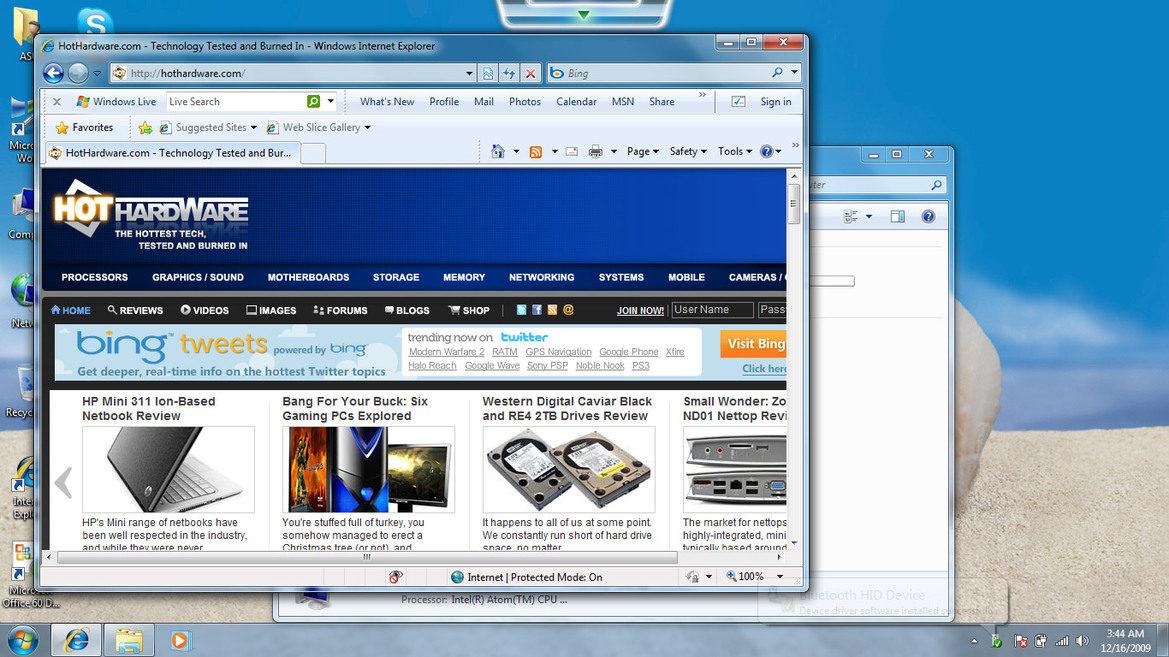Click Add to Favorites Bar star icon
This screenshot has height=657, width=1169.
(x=145, y=128)
